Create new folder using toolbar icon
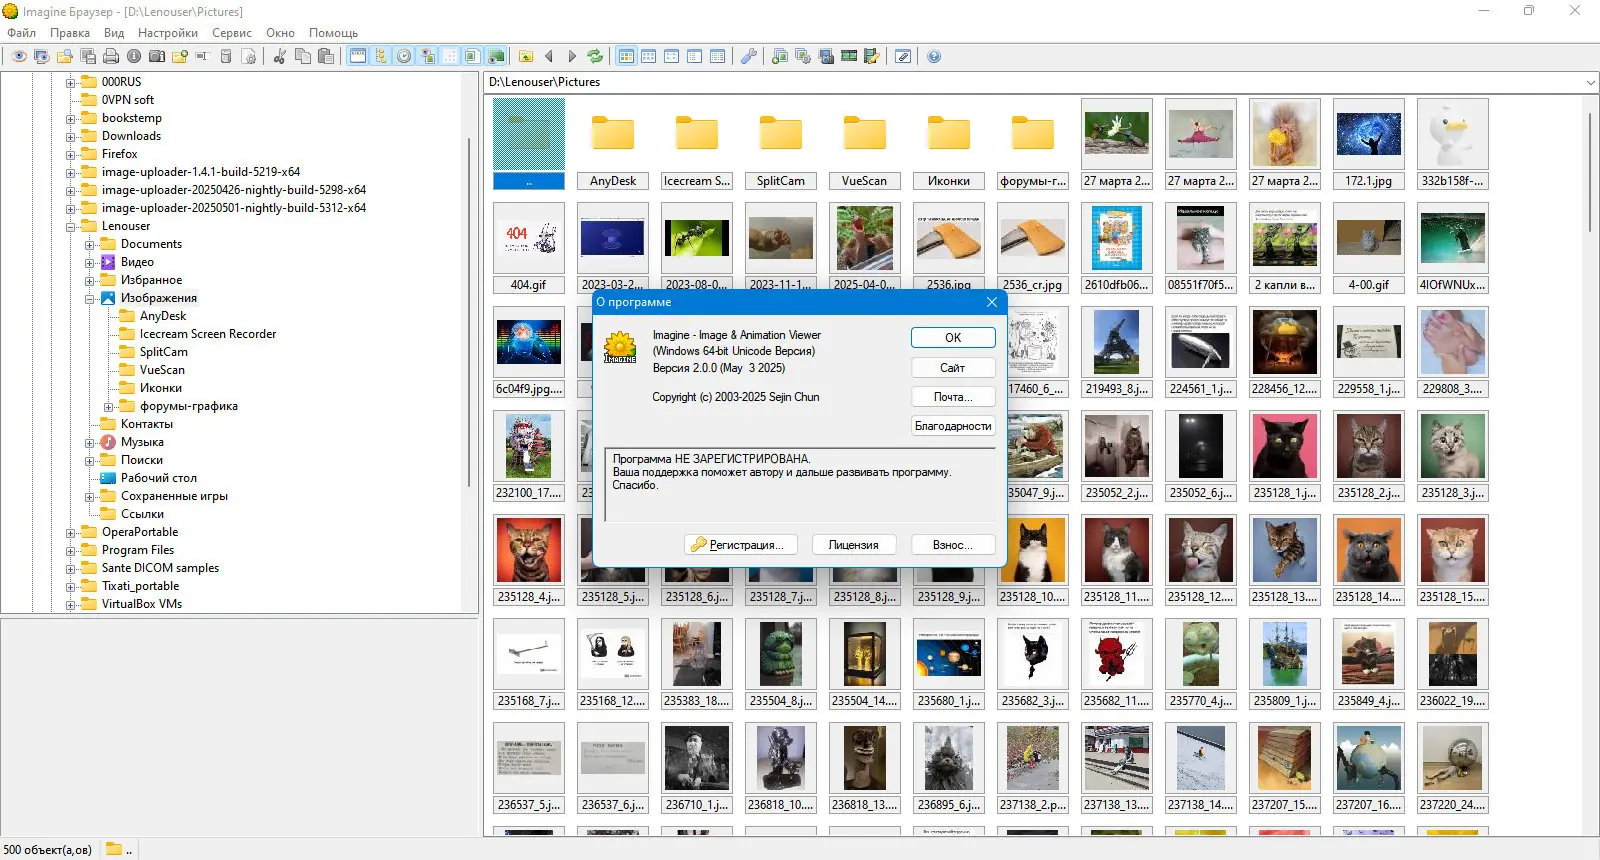Viewport: 1600px width, 860px height. coord(180,57)
